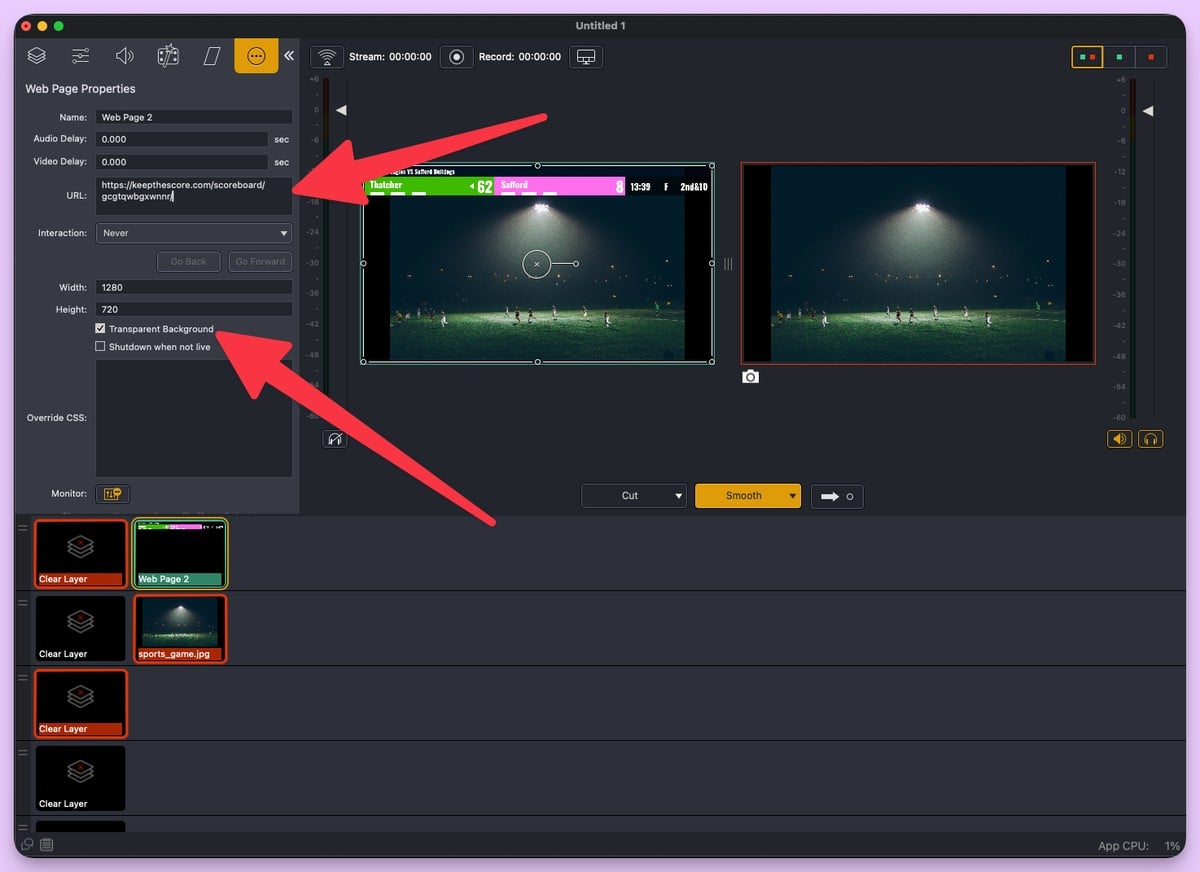Image resolution: width=1200 pixels, height=872 pixels.
Task: Open the Interaction dropdown set to Never
Action: pyautogui.click(x=193, y=233)
